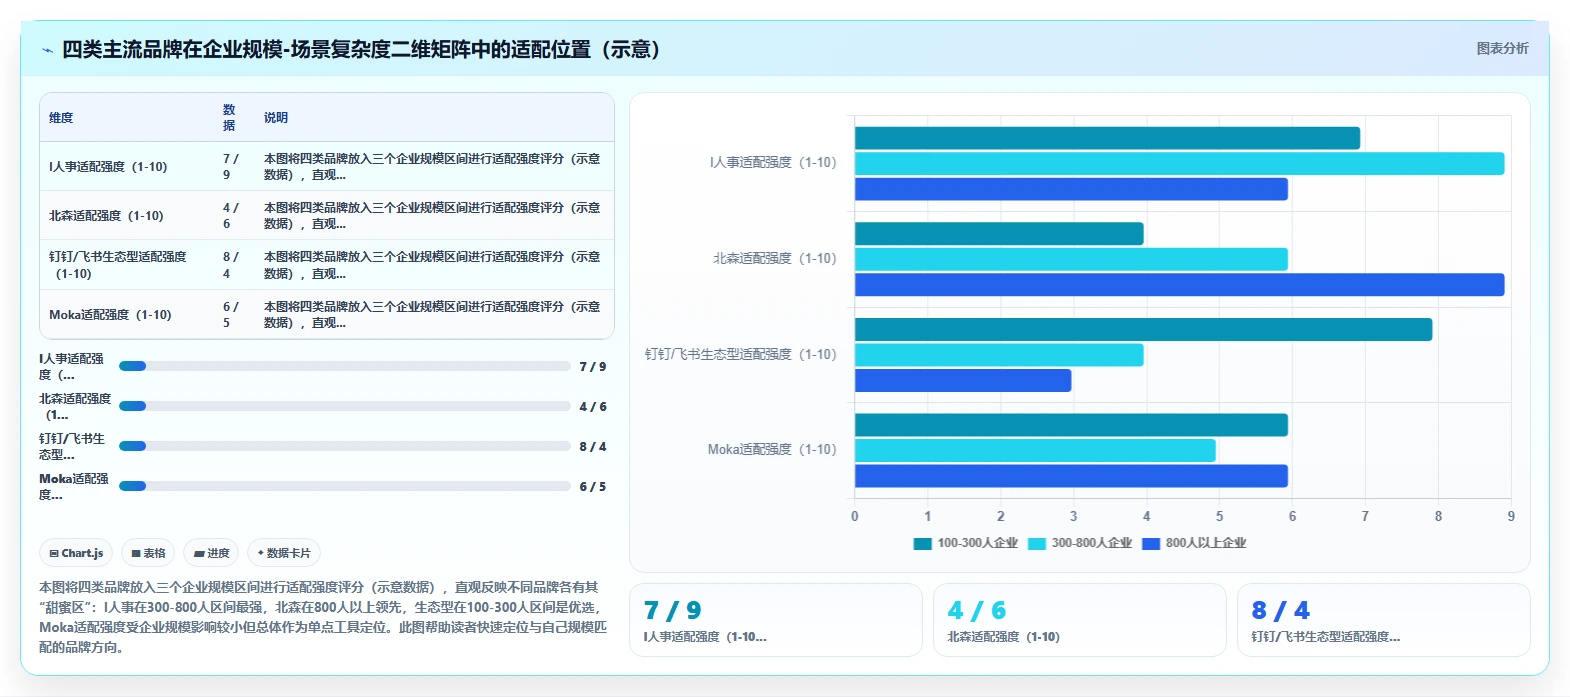The width and height of the screenshot is (1570, 697).
Task: Click 北森 blue 800人以上 bar in chart
Action: click(1179, 285)
